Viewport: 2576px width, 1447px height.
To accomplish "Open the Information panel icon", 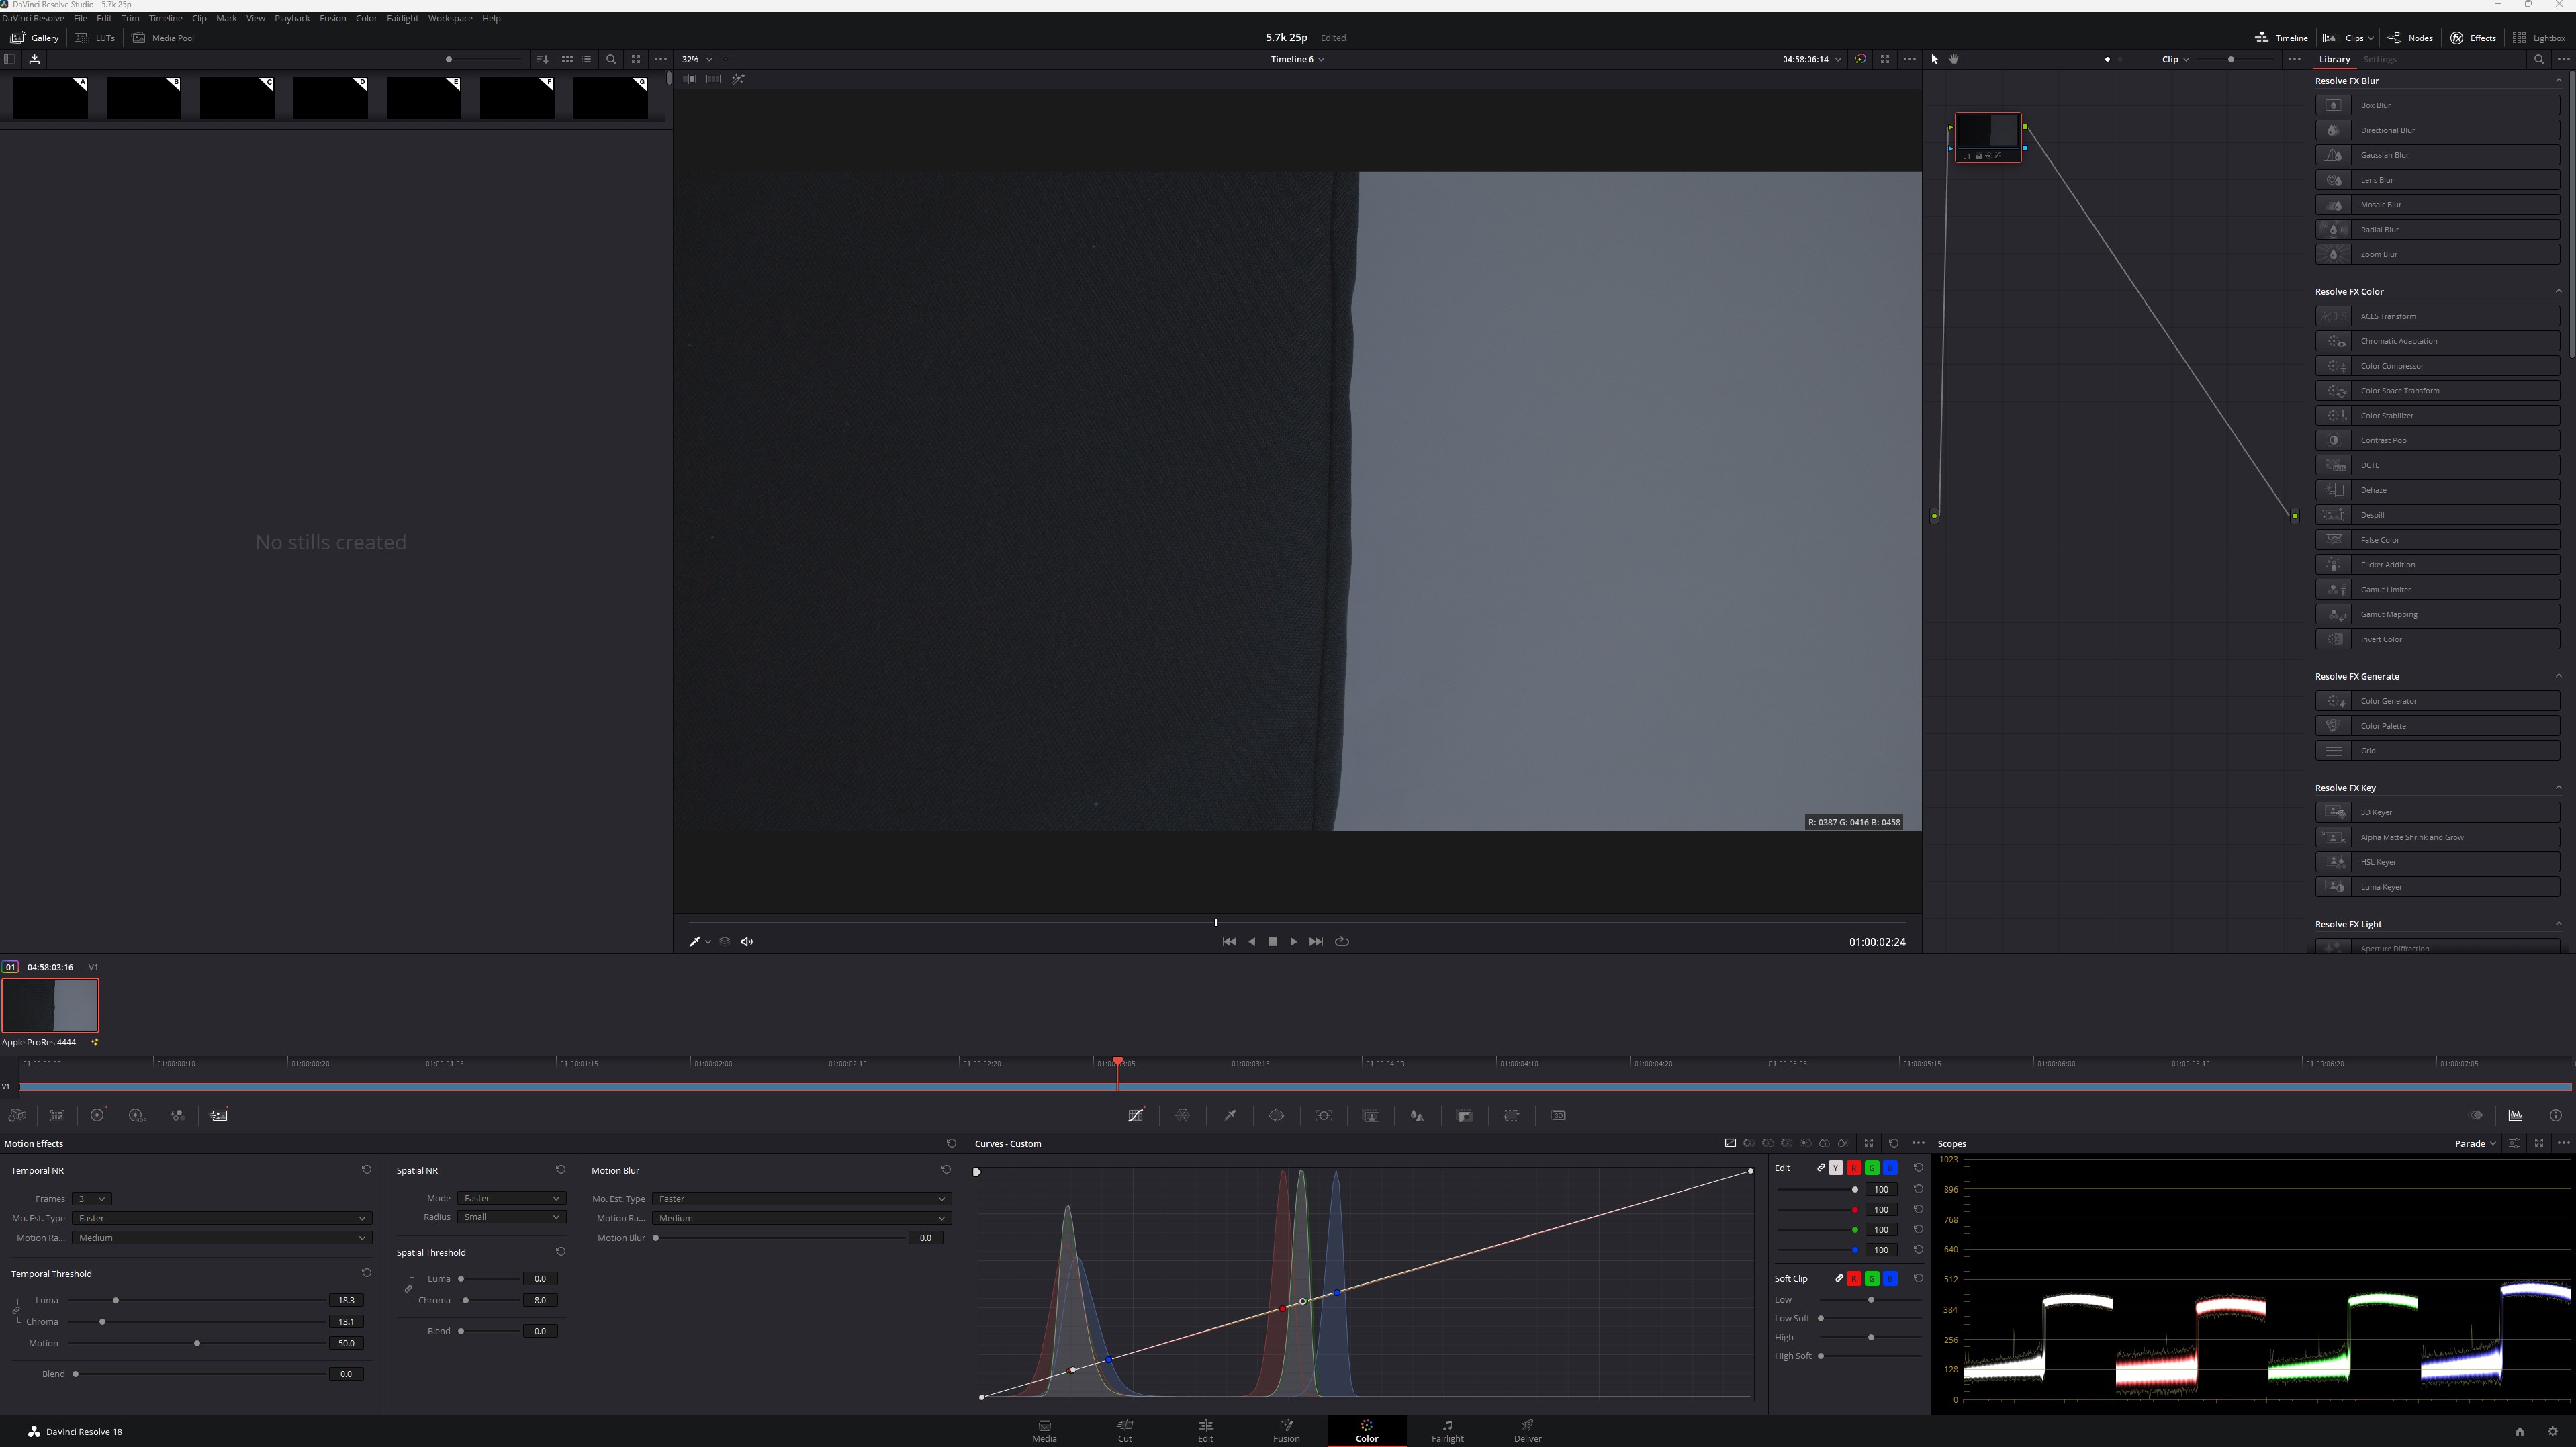I will click(2556, 1115).
